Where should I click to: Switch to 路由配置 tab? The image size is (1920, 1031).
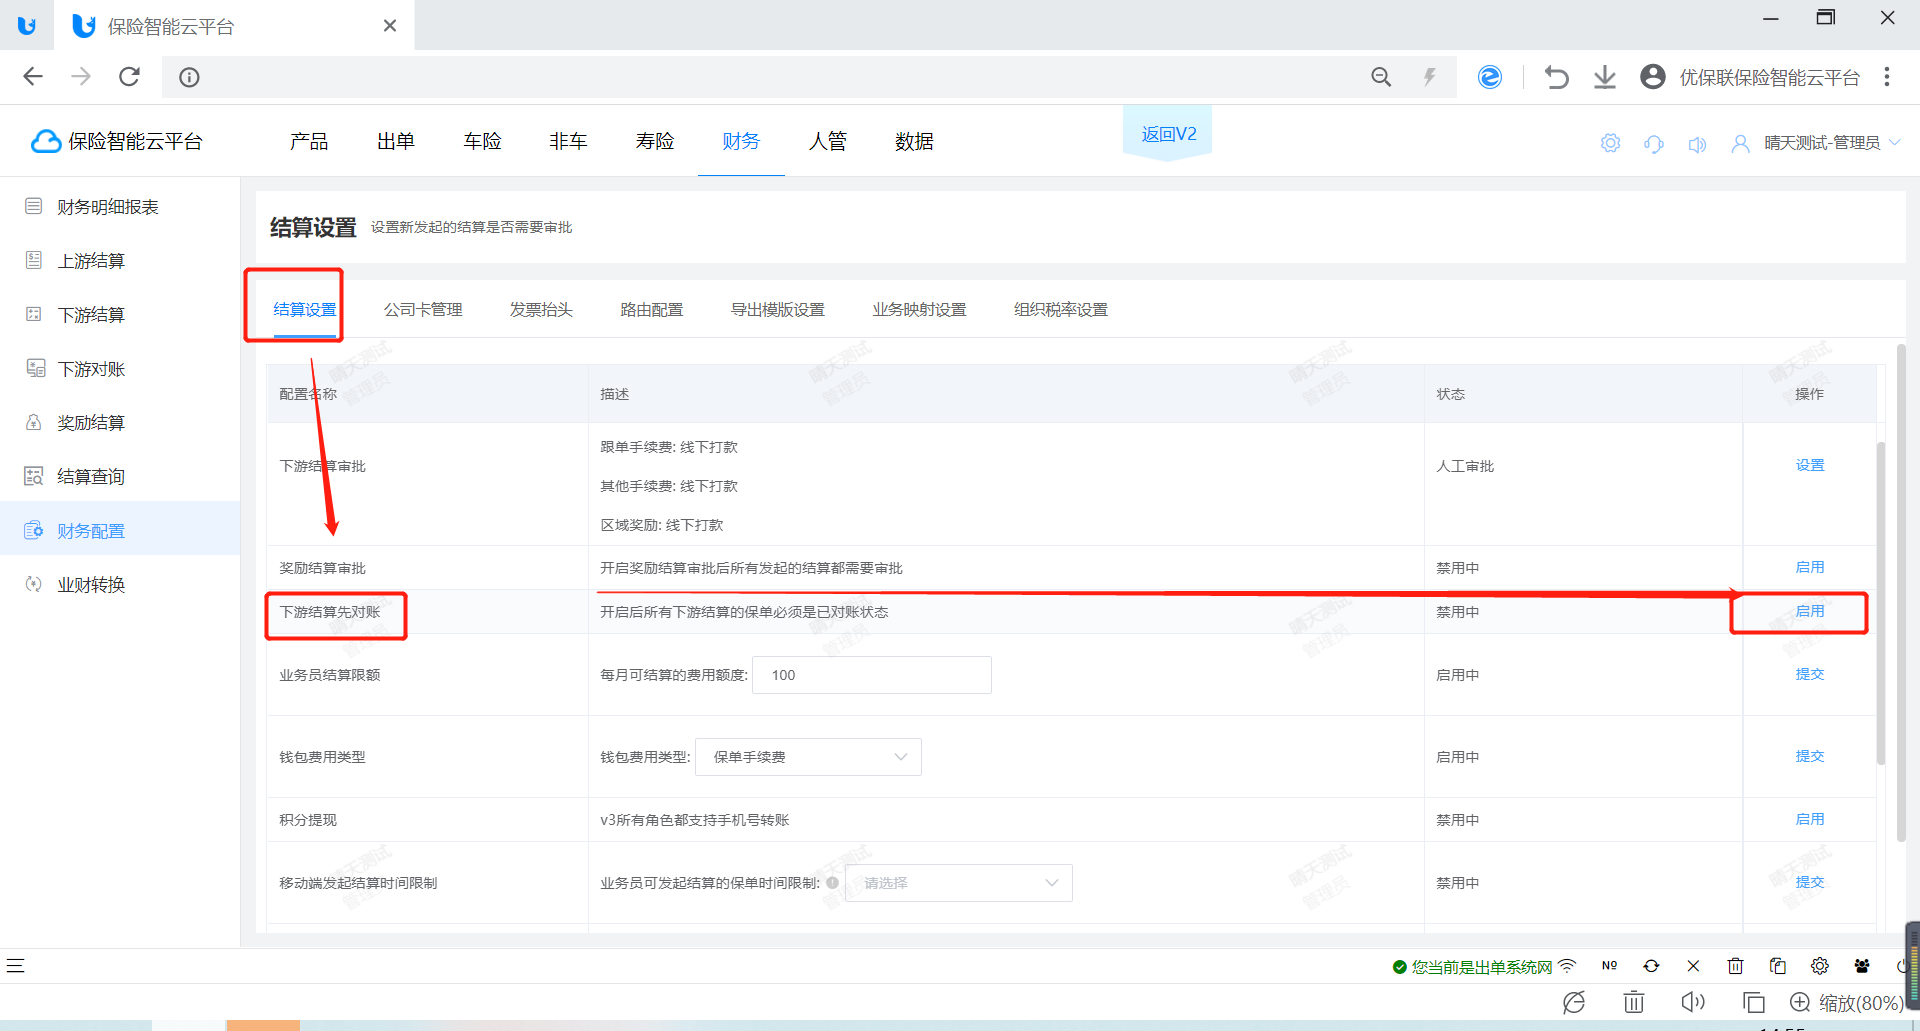(x=652, y=310)
